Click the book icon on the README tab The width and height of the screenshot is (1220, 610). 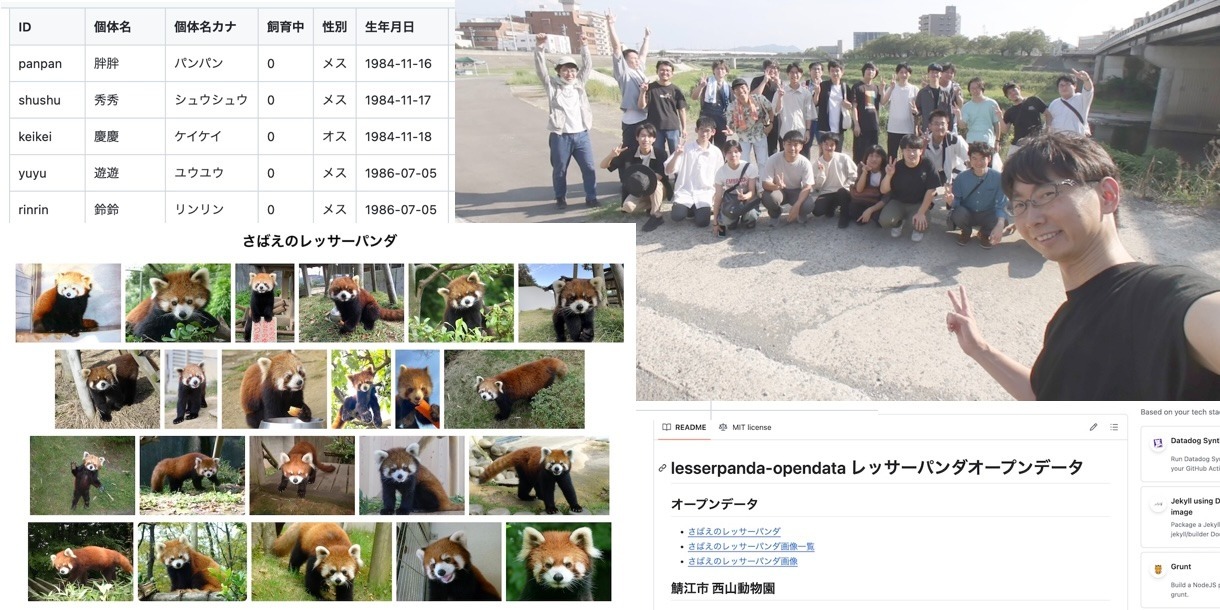(x=667, y=427)
